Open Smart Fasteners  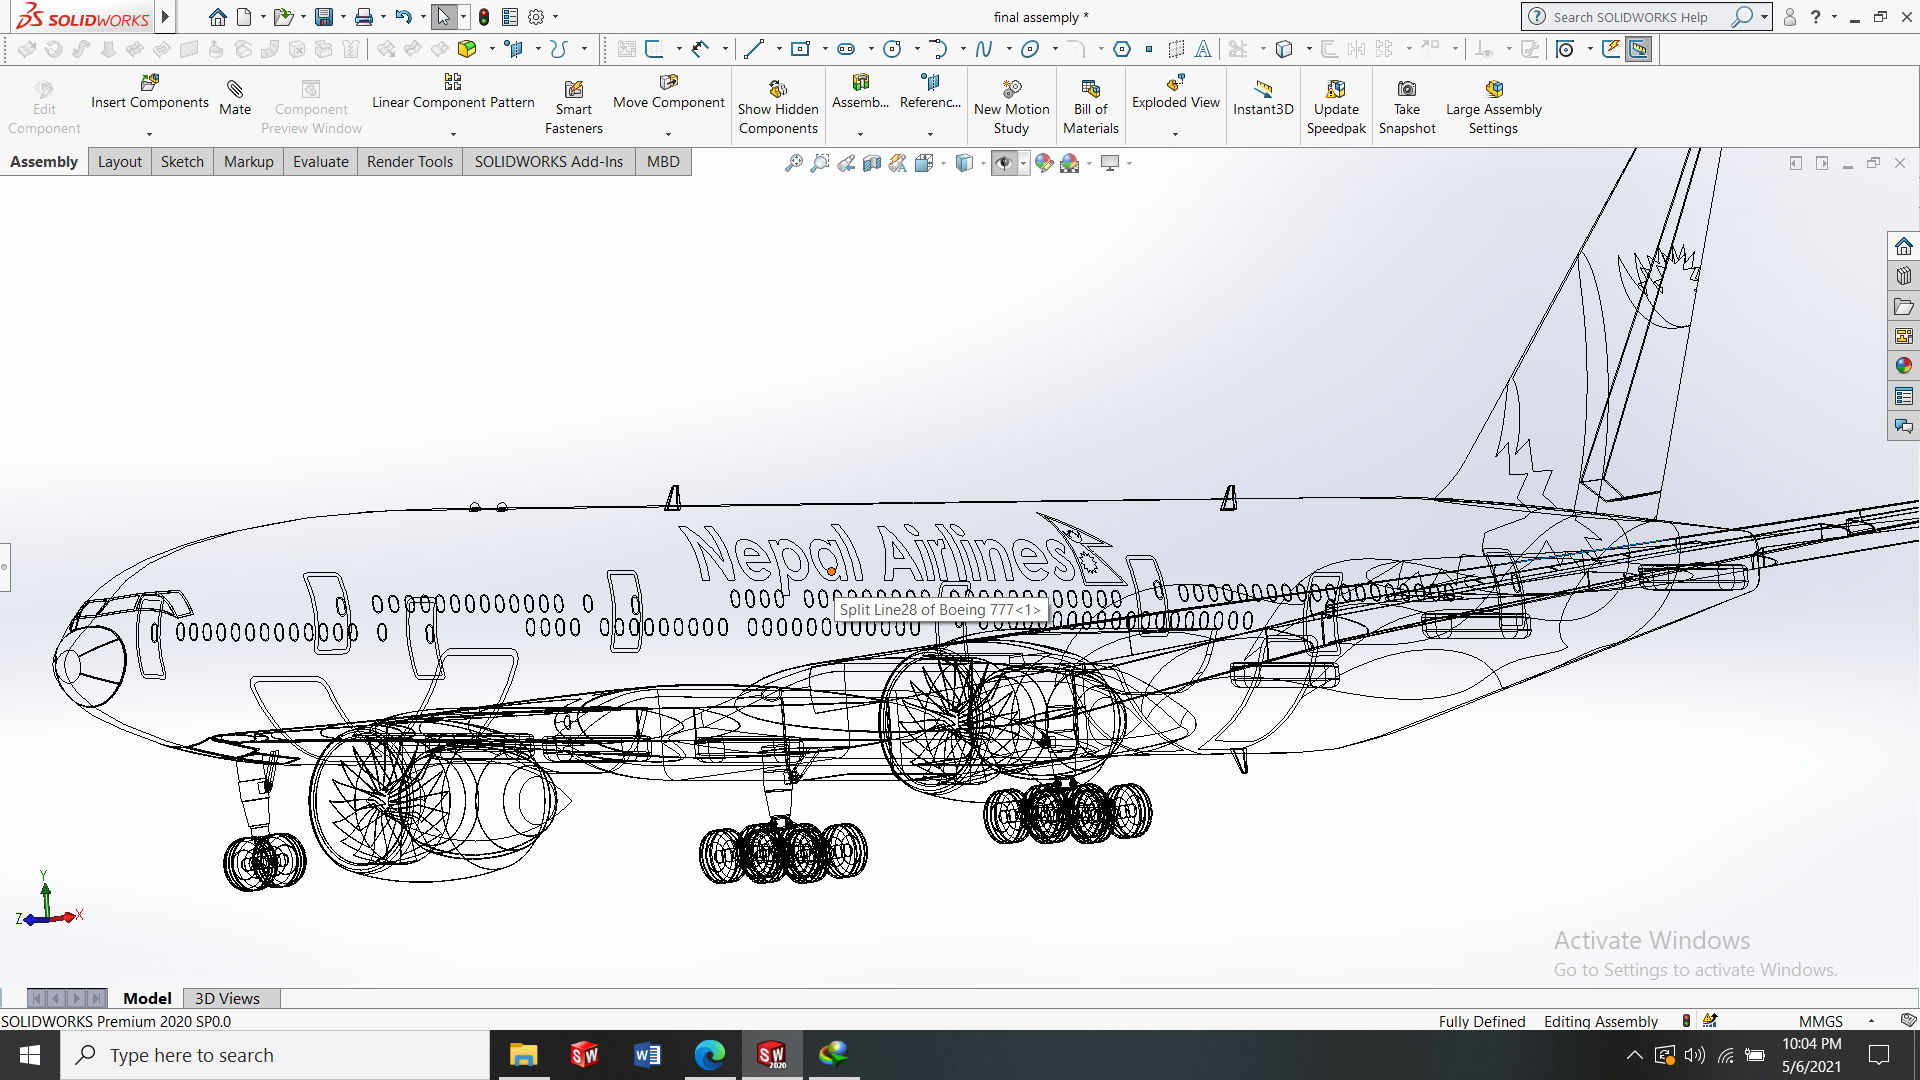coord(574,108)
